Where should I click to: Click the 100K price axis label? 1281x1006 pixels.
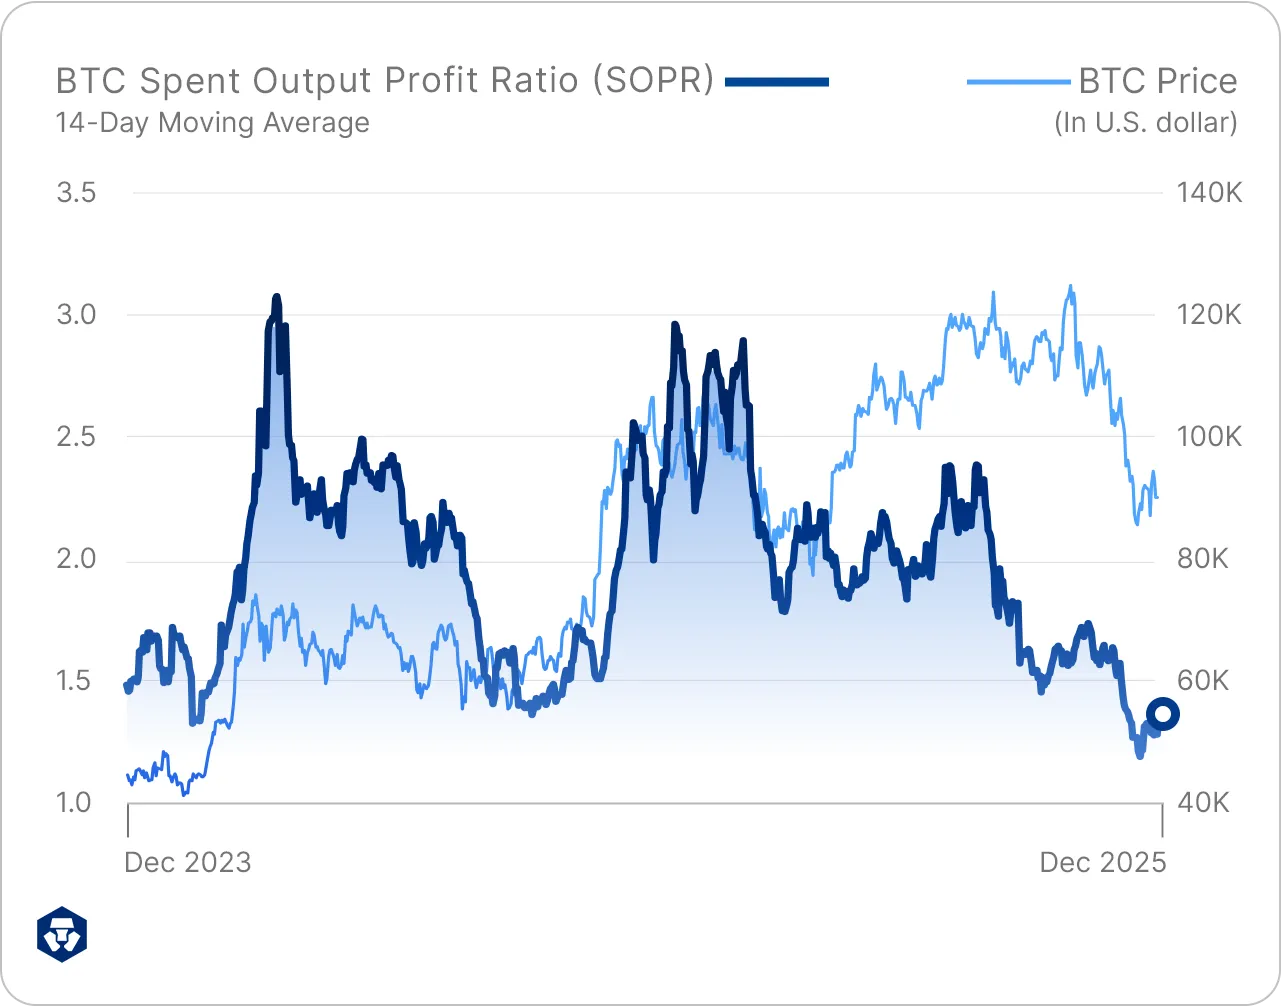click(x=1209, y=437)
